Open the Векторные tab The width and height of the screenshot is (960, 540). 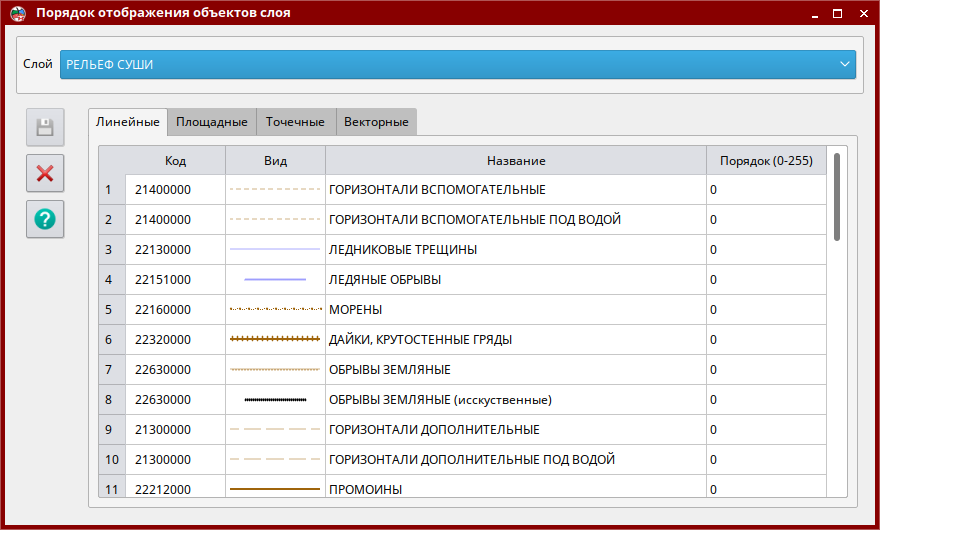pos(376,122)
